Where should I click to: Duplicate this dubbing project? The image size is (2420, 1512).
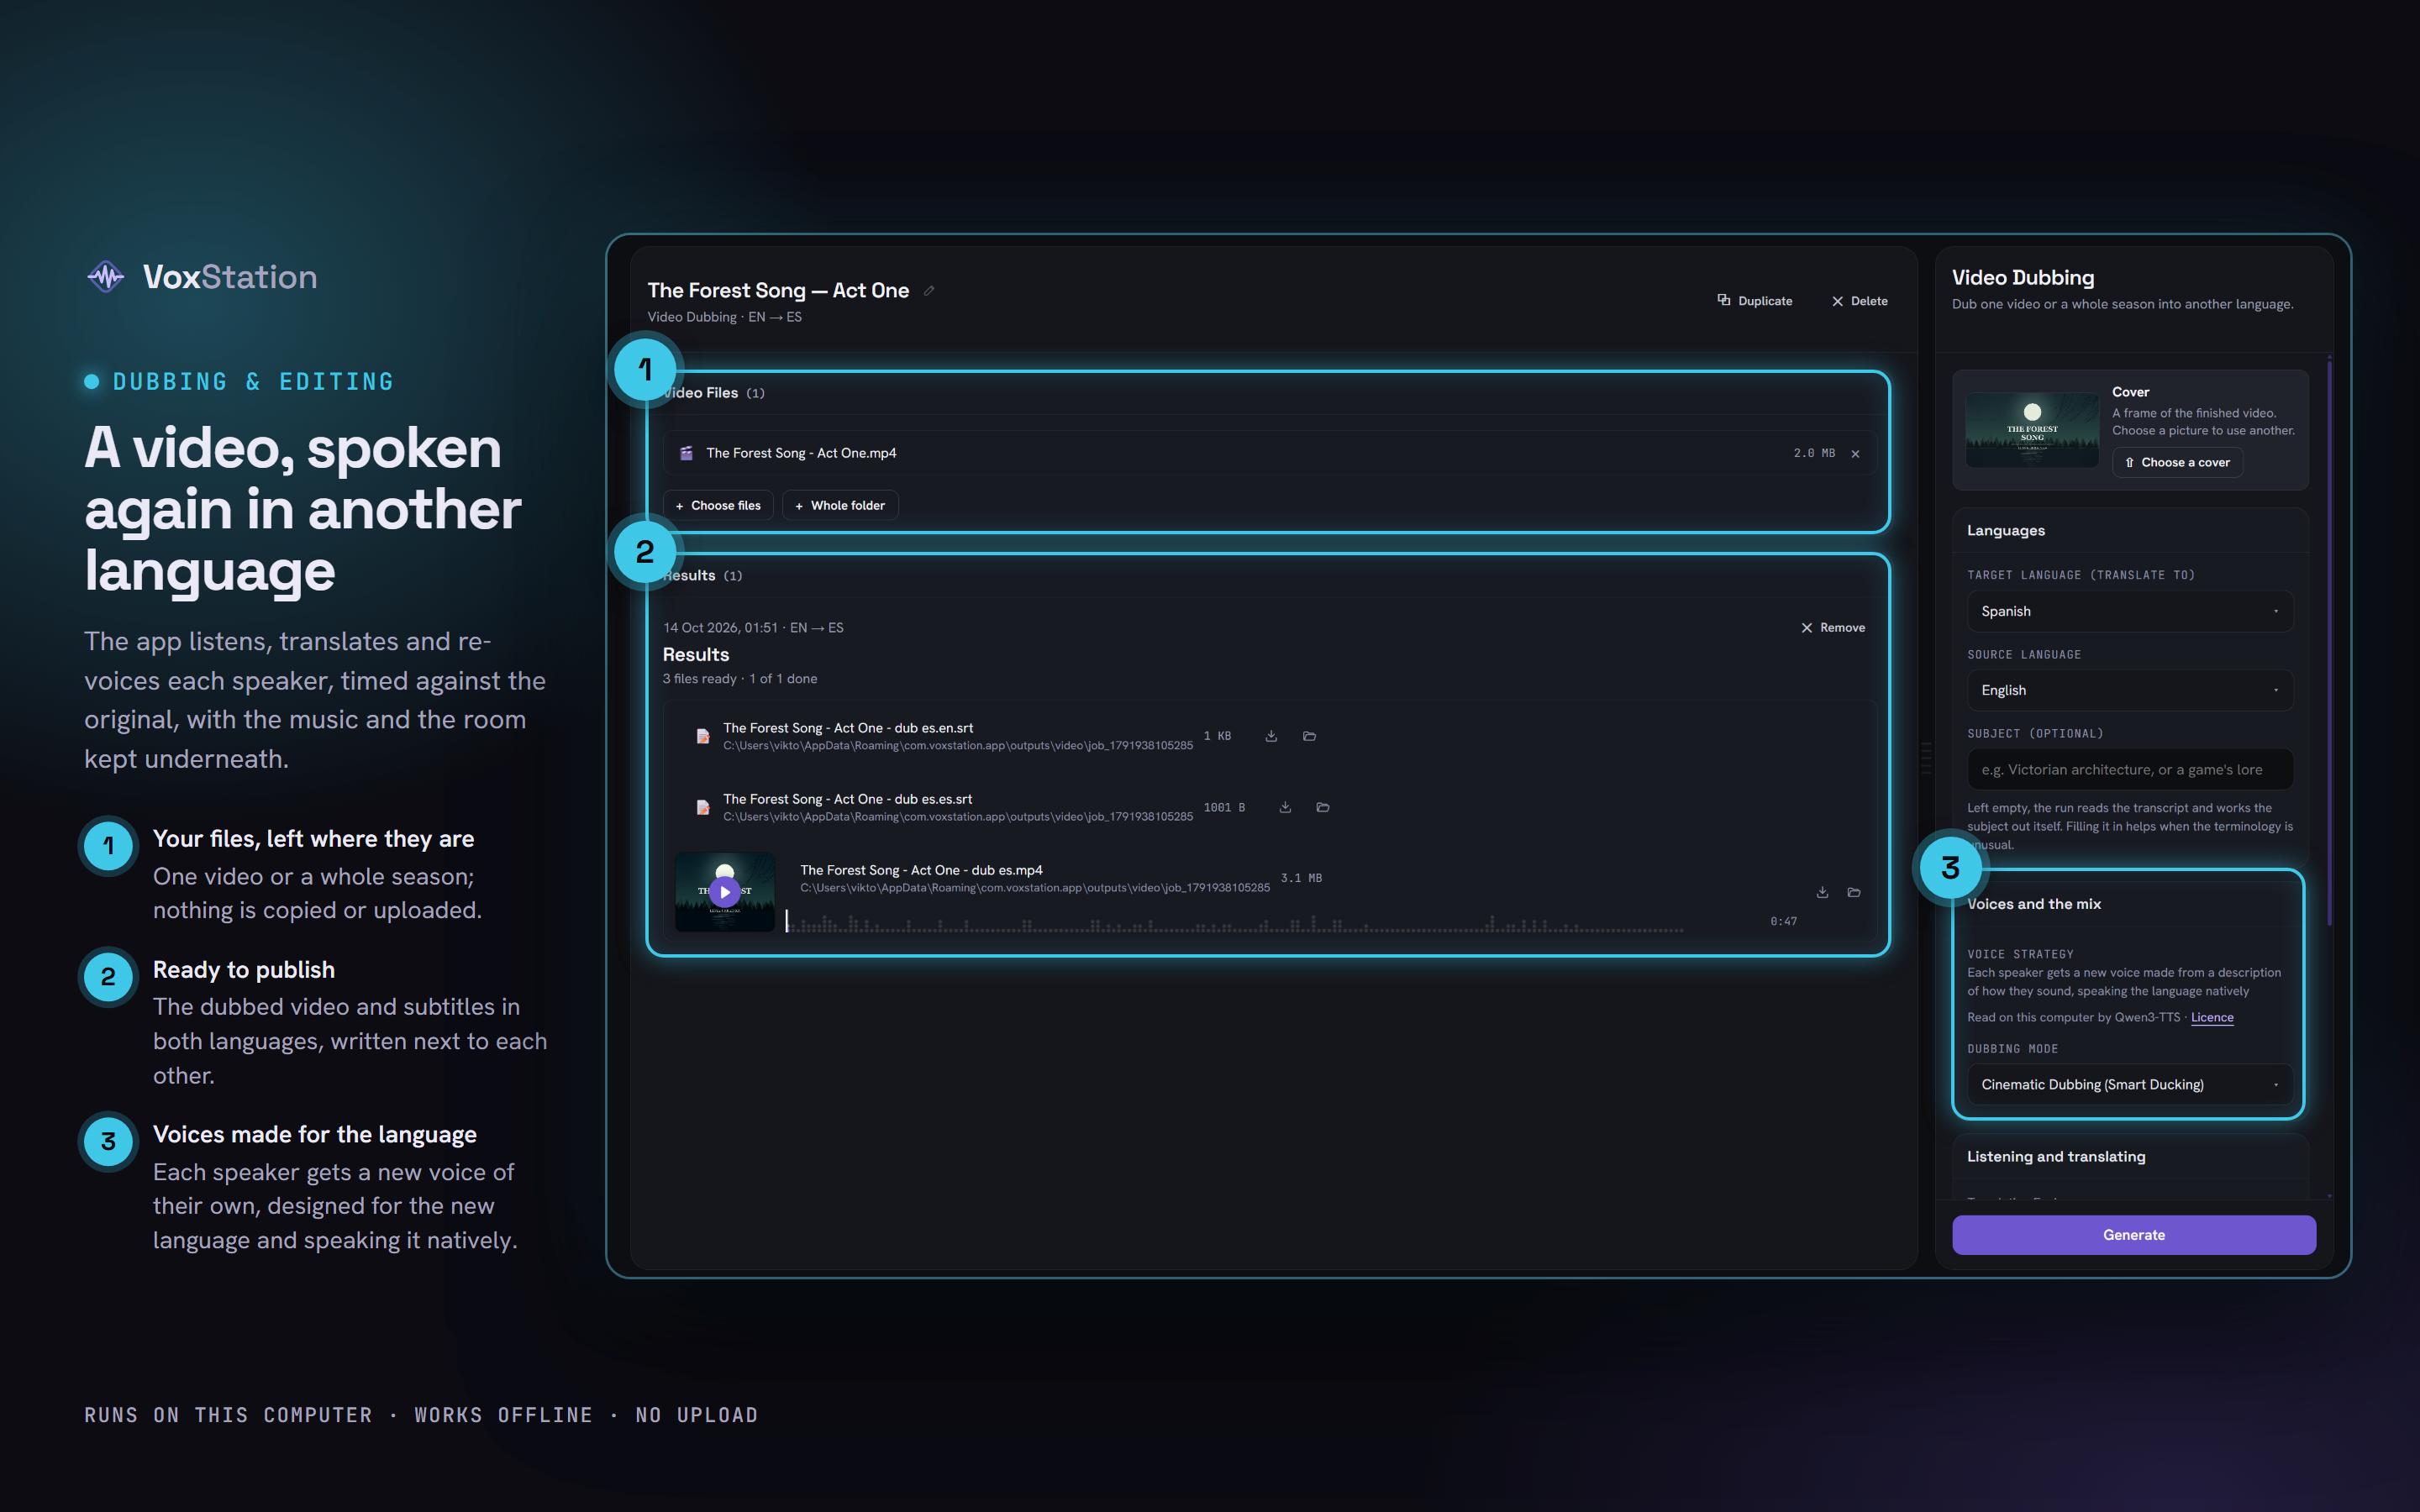coord(1755,301)
